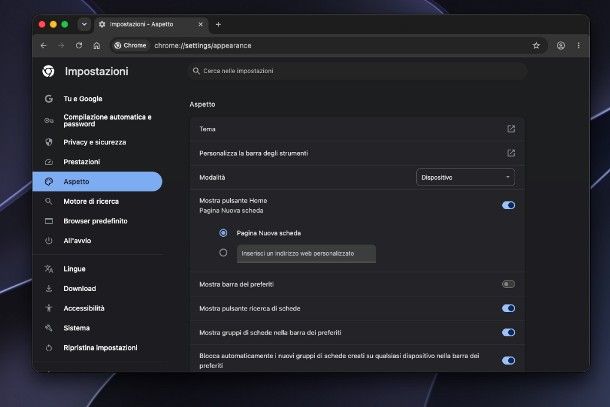Toggle Mostra pulsante Home switch
The height and width of the screenshot is (407, 610).
click(x=508, y=205)
